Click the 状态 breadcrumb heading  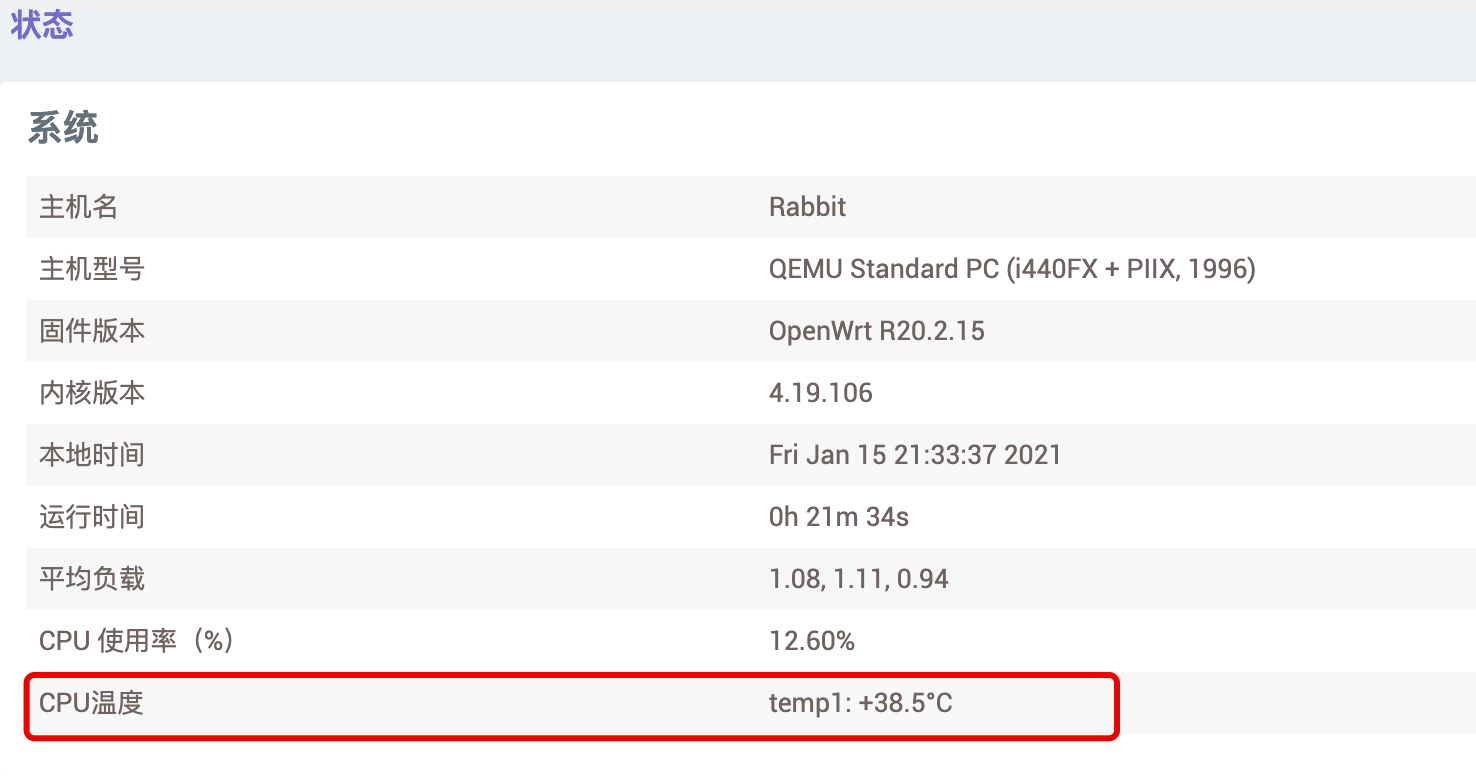[x=42, y=24]
